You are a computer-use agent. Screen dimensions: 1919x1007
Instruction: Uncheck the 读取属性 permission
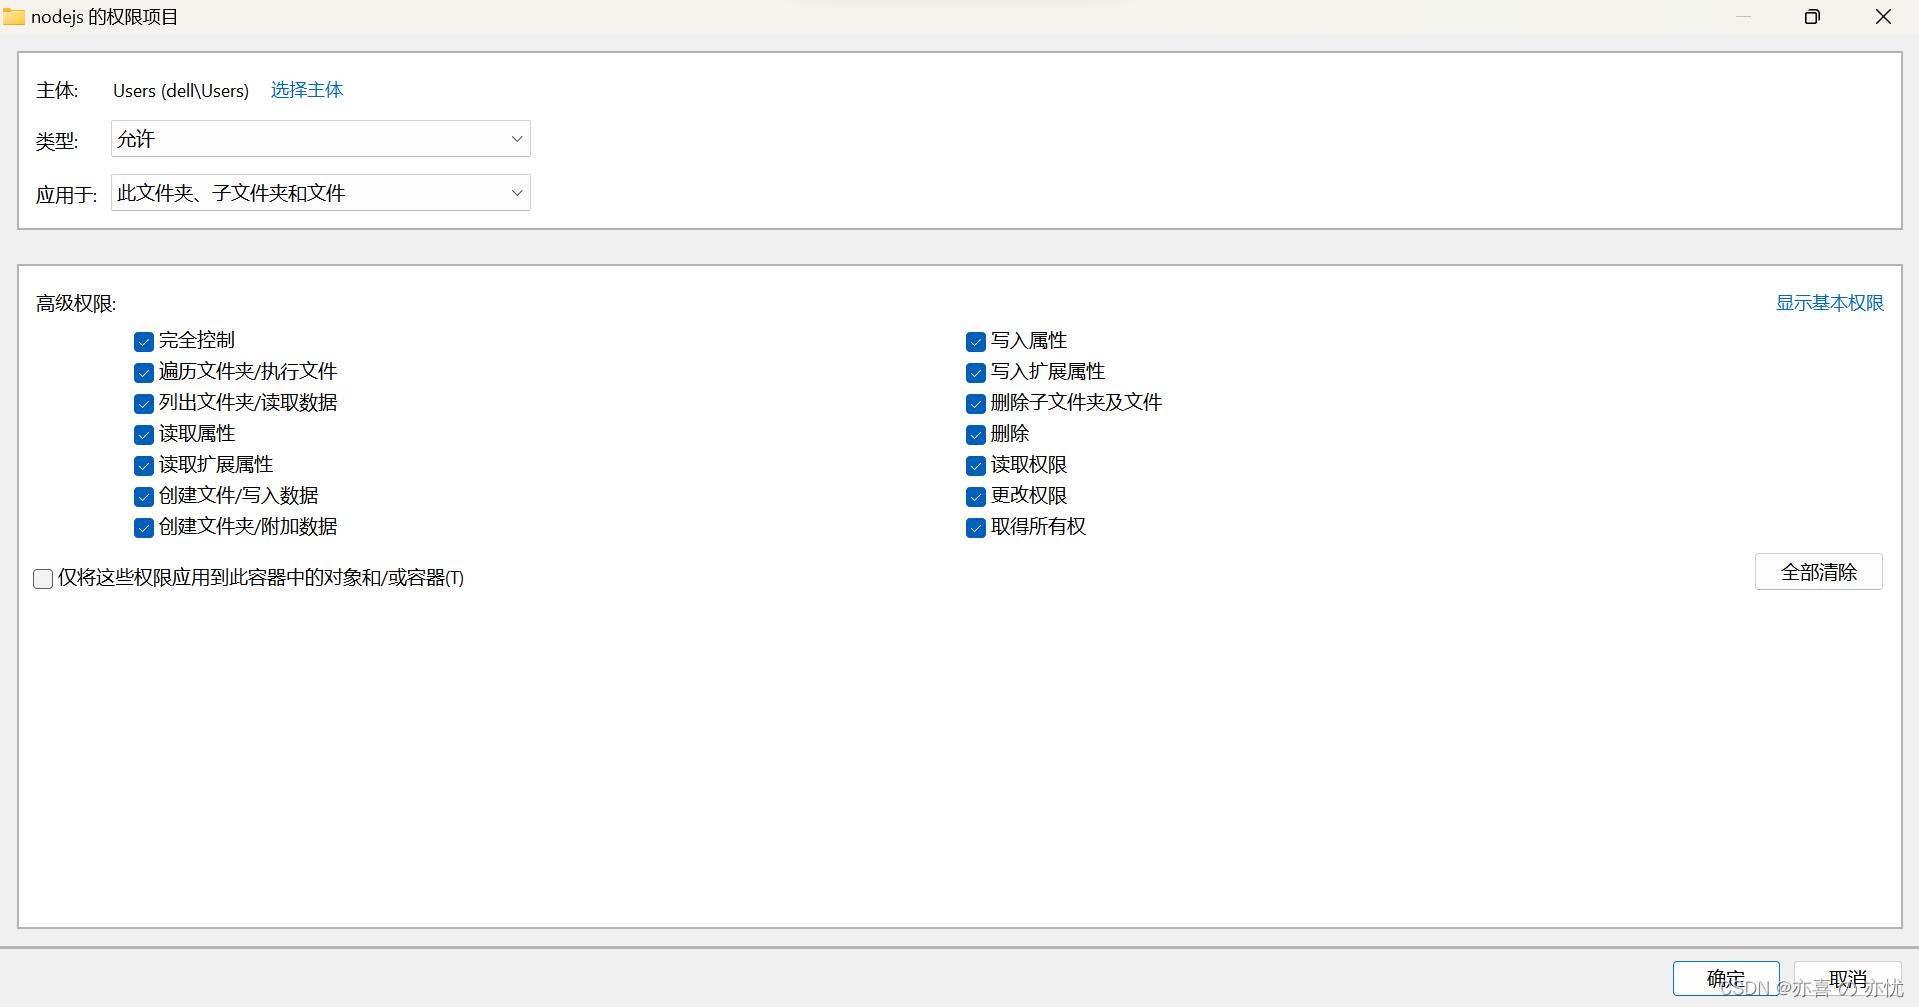(x=144, y=435)
